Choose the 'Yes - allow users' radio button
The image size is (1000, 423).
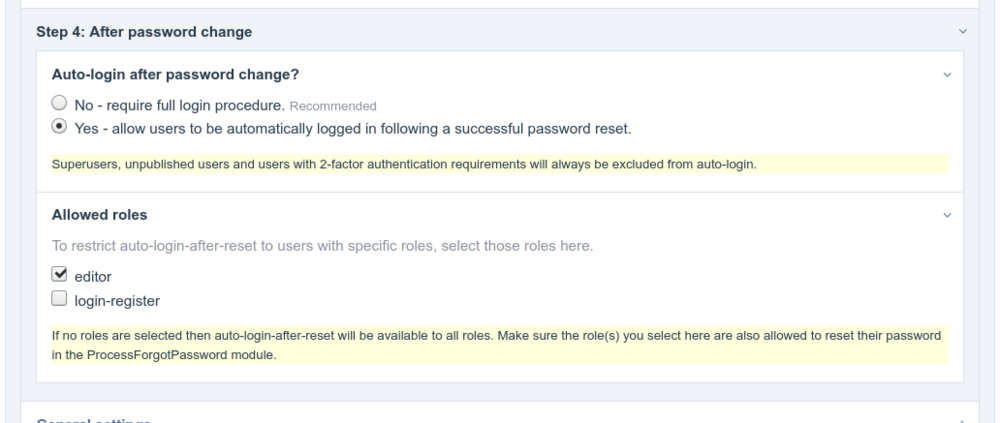click(x=60, y=127)
